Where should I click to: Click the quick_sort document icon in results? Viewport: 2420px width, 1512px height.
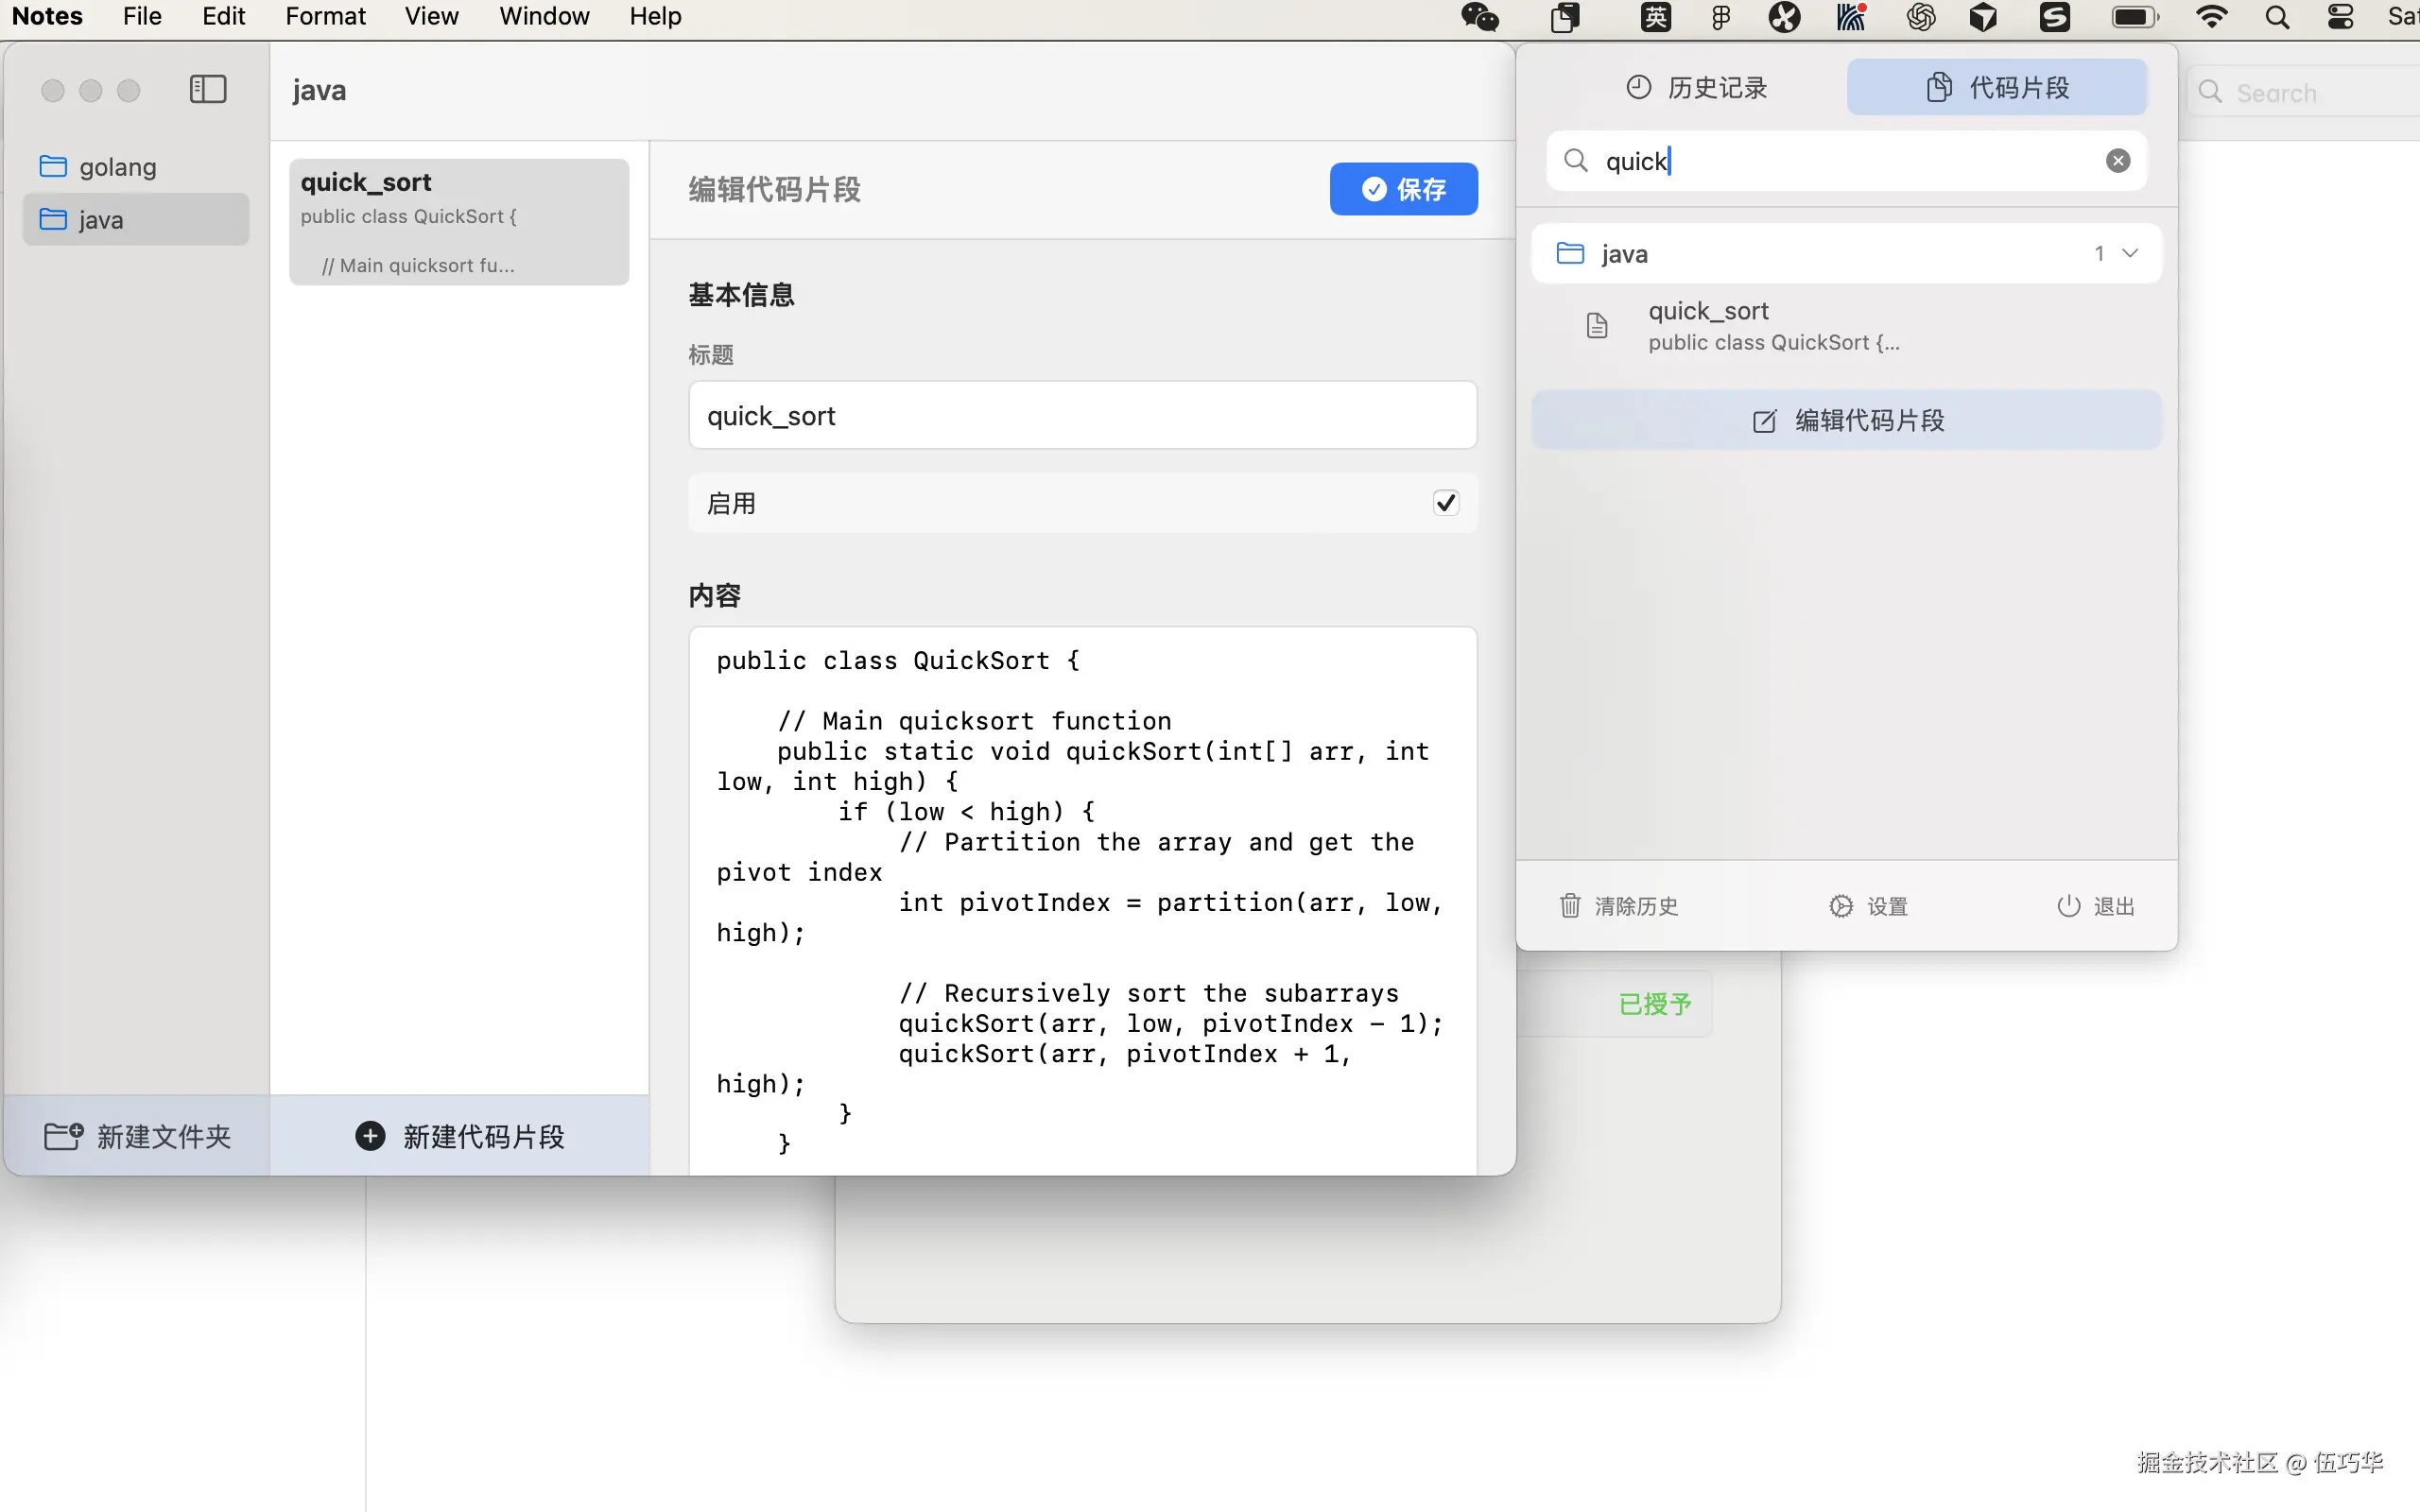(1596, 324)
